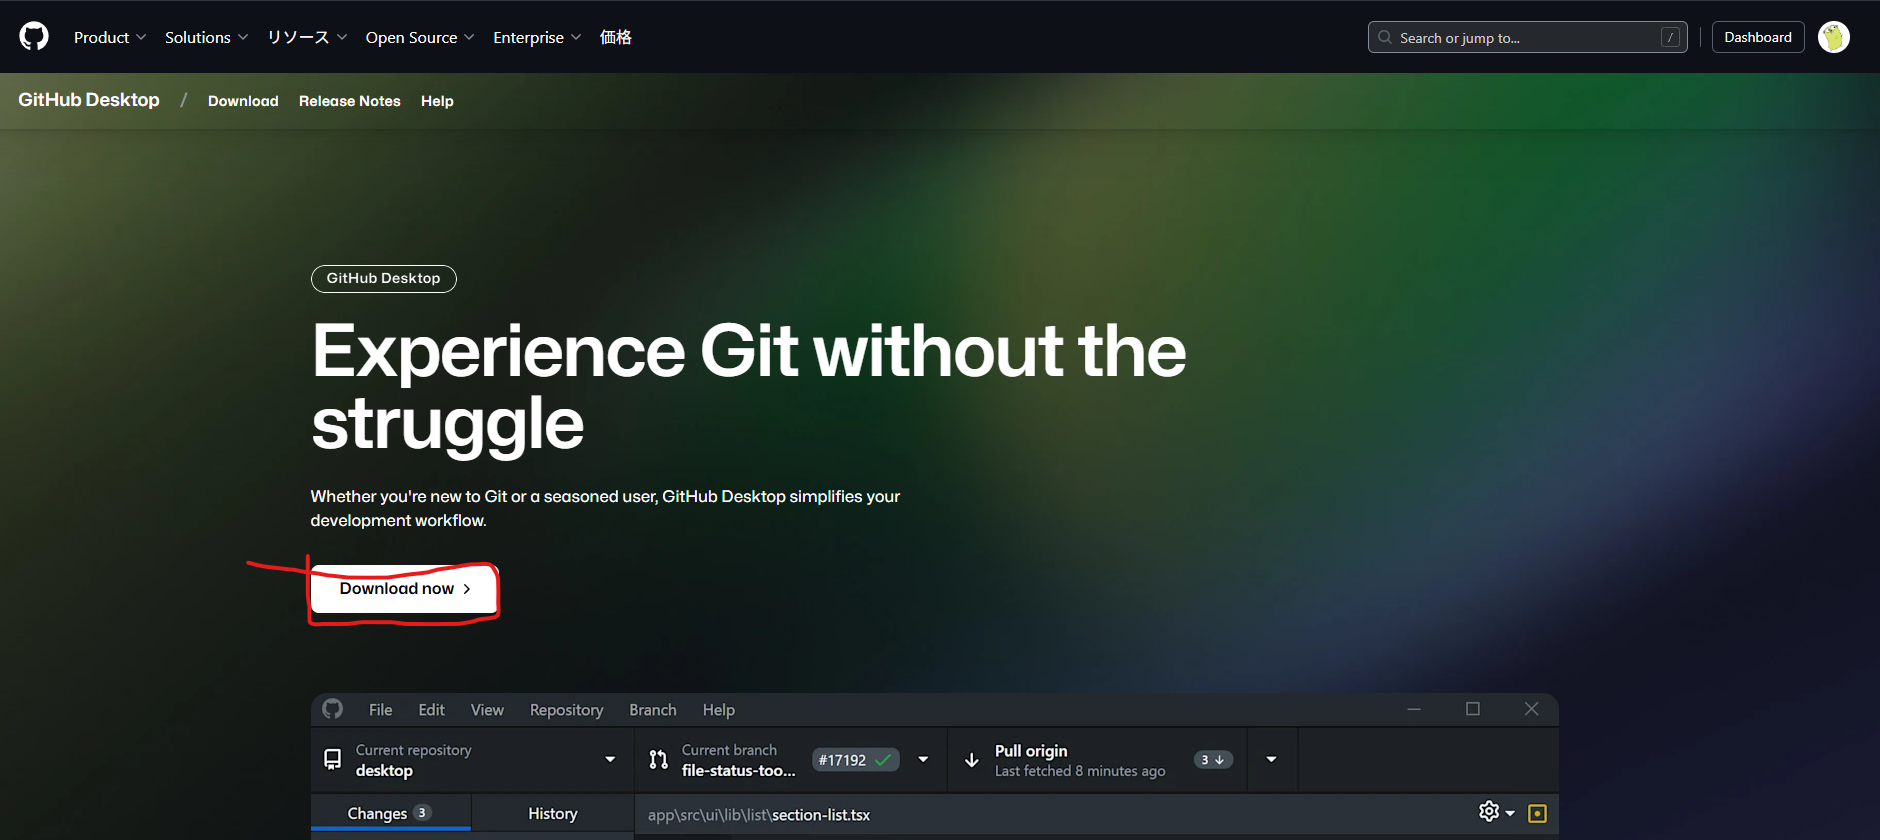Expand the リソース menu

307,37
